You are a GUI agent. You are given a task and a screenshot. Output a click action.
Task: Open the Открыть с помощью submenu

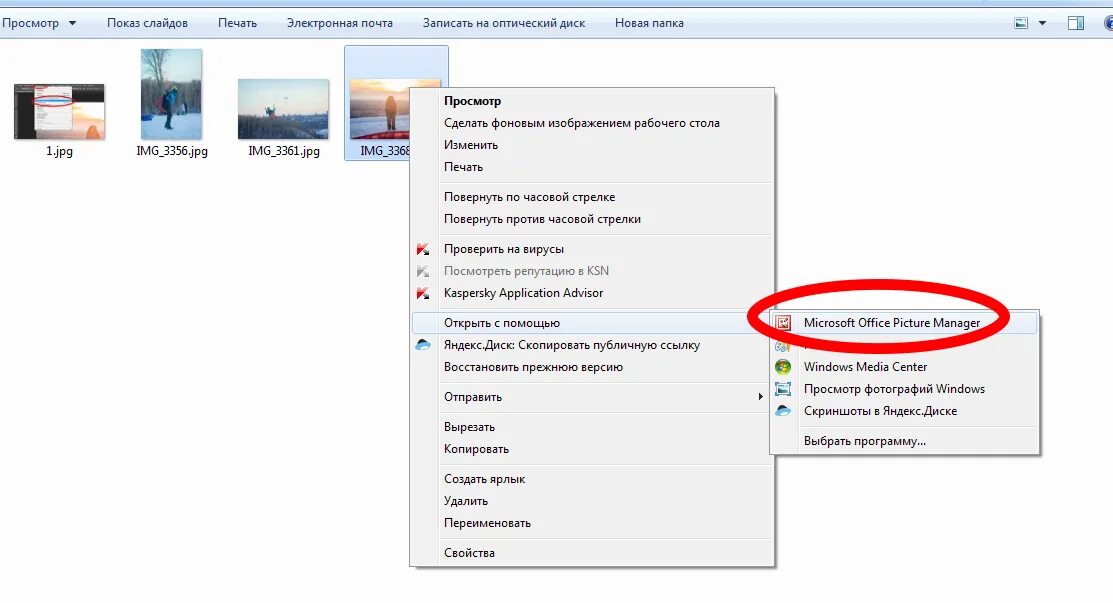592,323
